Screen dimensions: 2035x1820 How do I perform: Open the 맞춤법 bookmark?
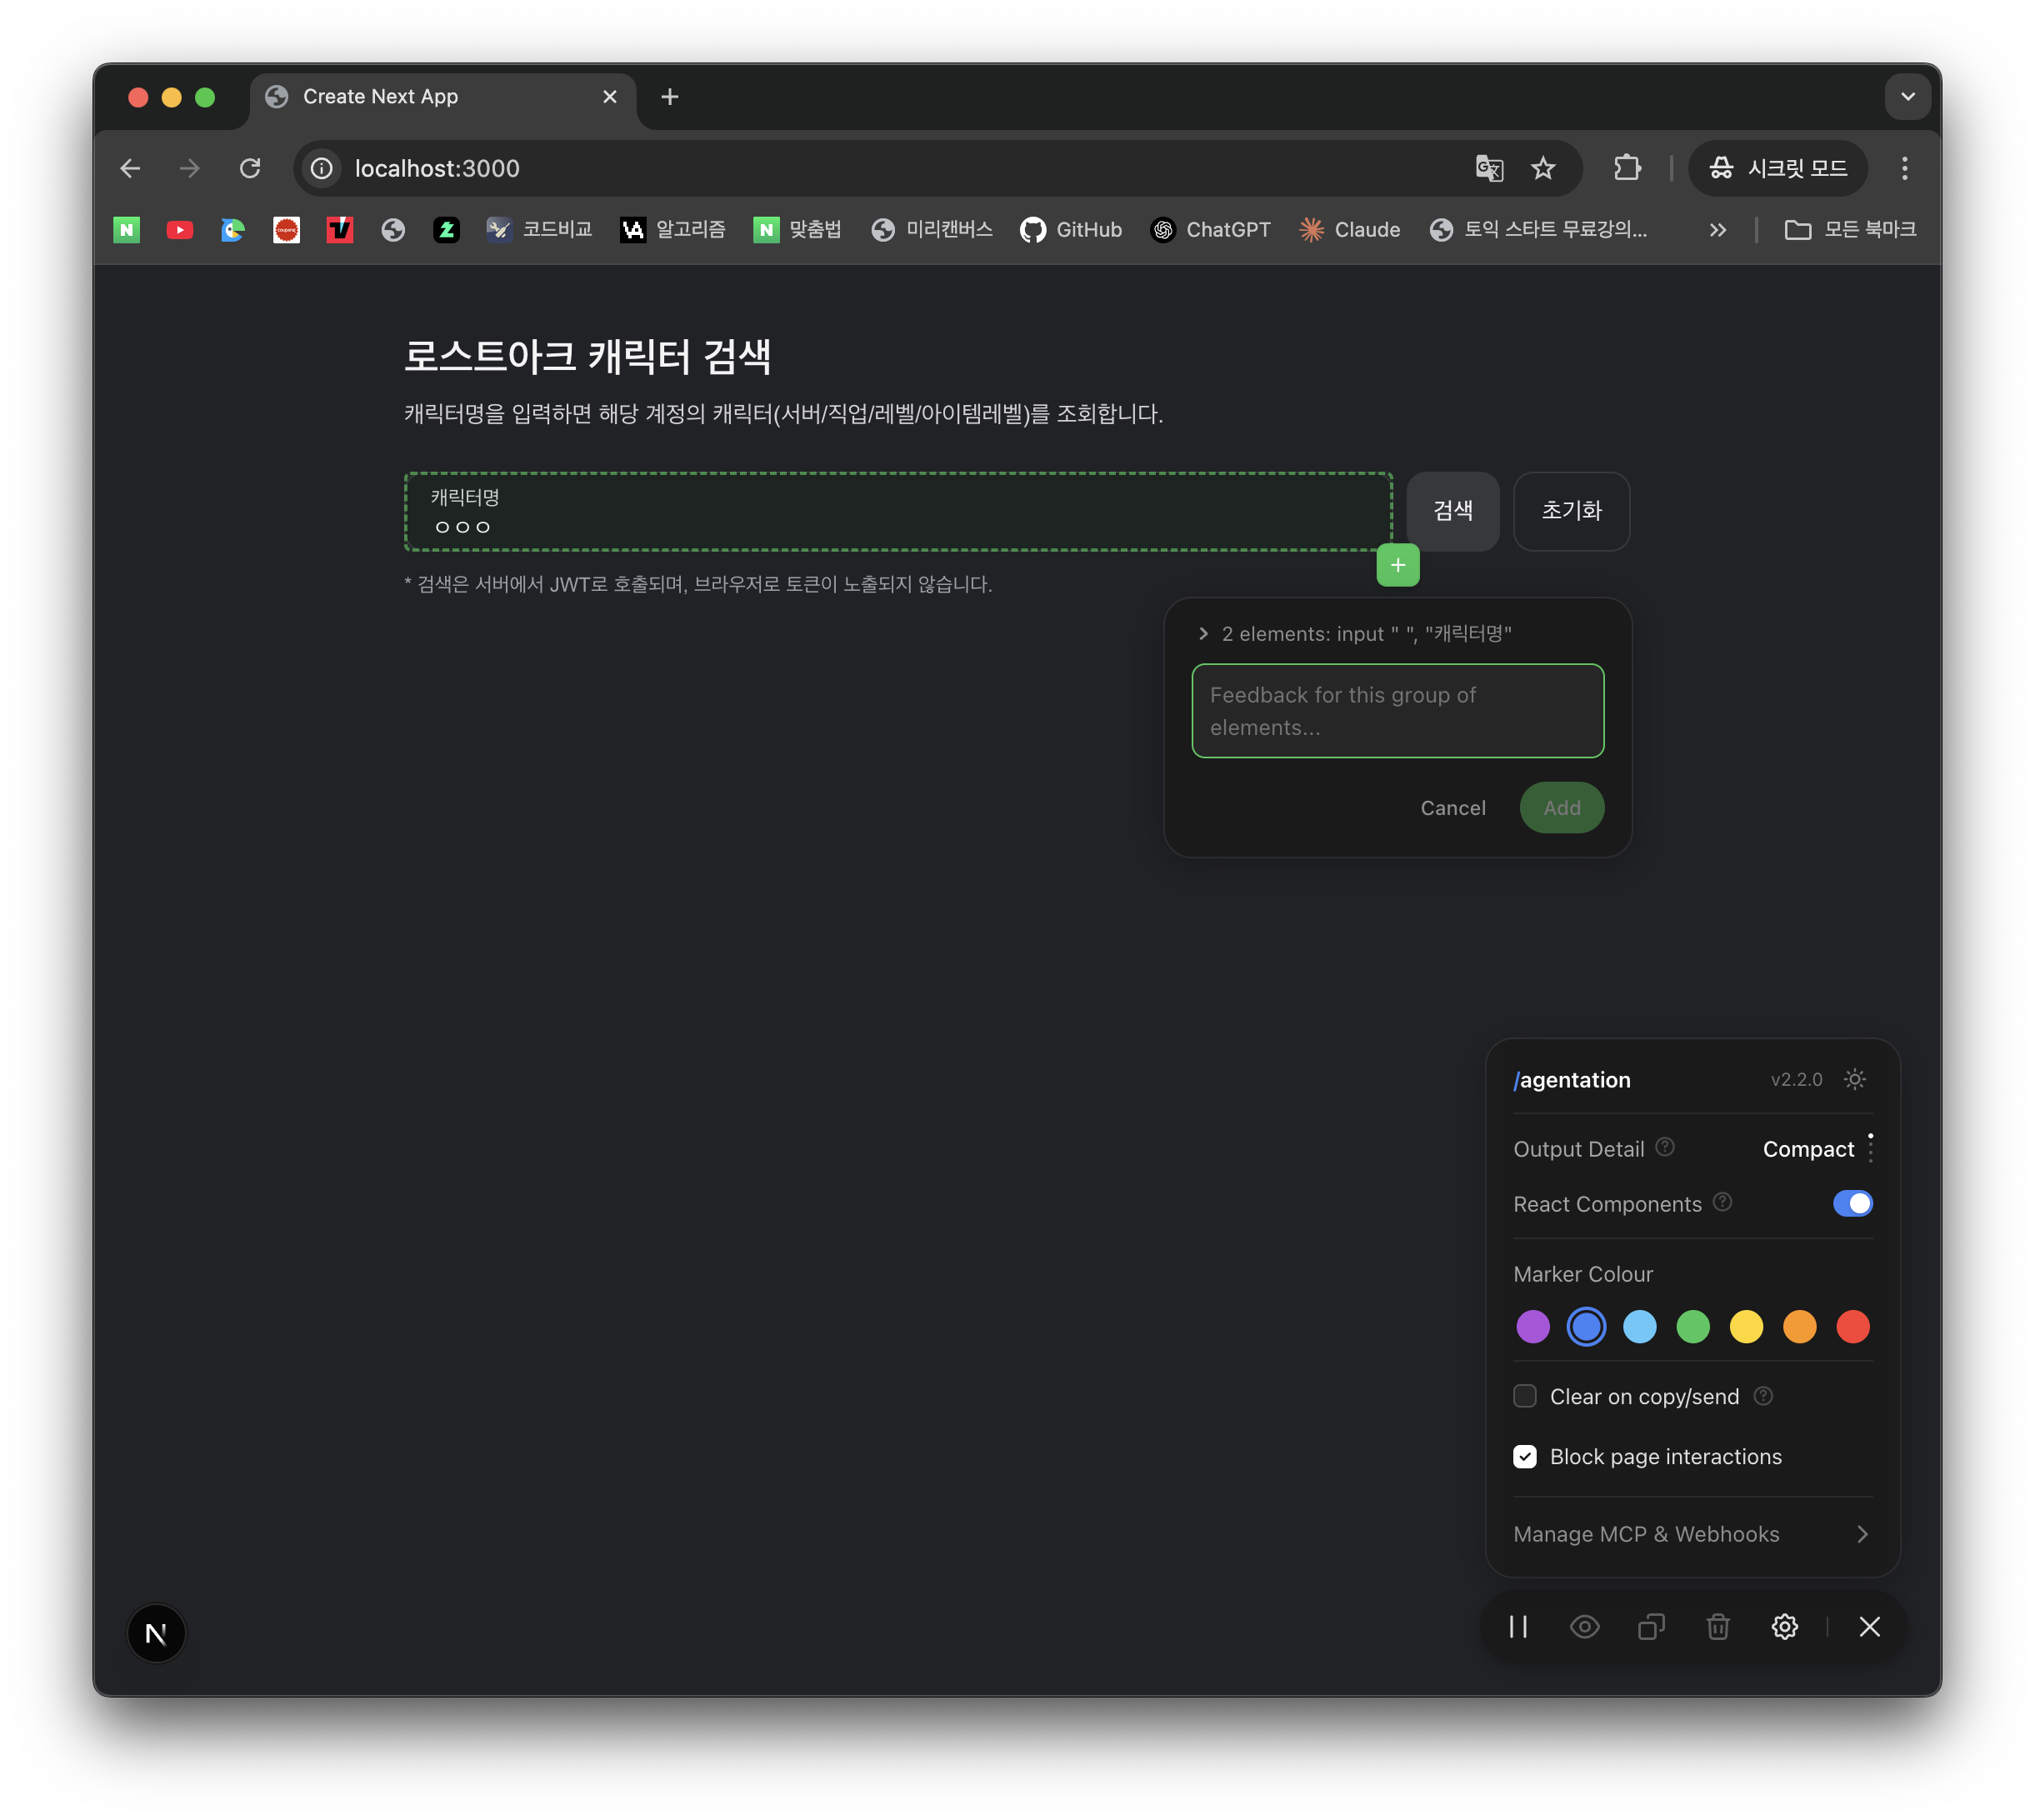point(797,230)
